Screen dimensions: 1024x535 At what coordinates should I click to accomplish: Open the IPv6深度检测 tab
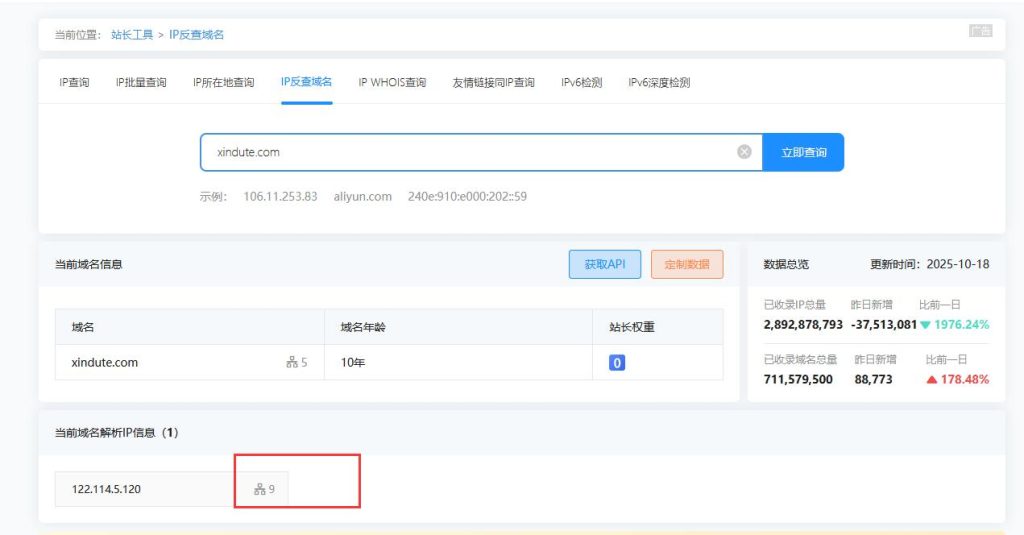[x=659, y=82]
